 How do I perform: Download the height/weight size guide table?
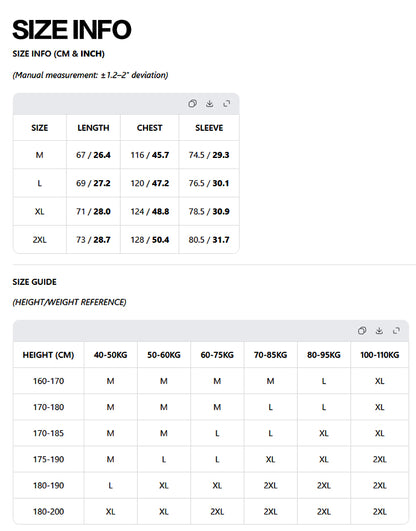[379, 331]
